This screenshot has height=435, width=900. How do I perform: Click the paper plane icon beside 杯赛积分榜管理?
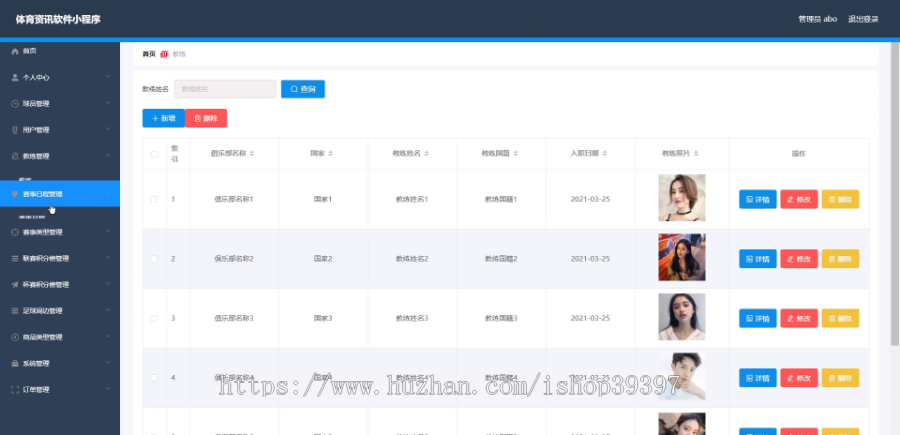(x=15, y=285)
